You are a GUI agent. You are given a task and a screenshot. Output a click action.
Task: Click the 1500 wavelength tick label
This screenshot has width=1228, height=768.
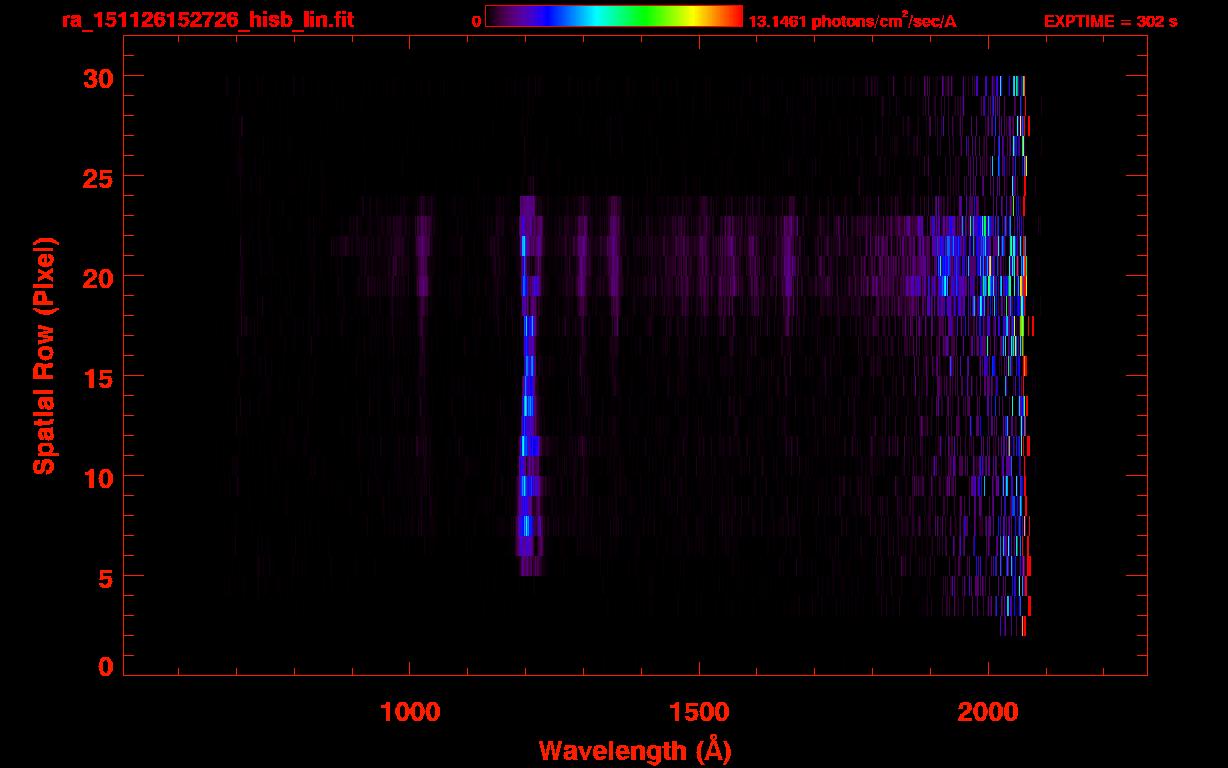click(x=699, y=712)
